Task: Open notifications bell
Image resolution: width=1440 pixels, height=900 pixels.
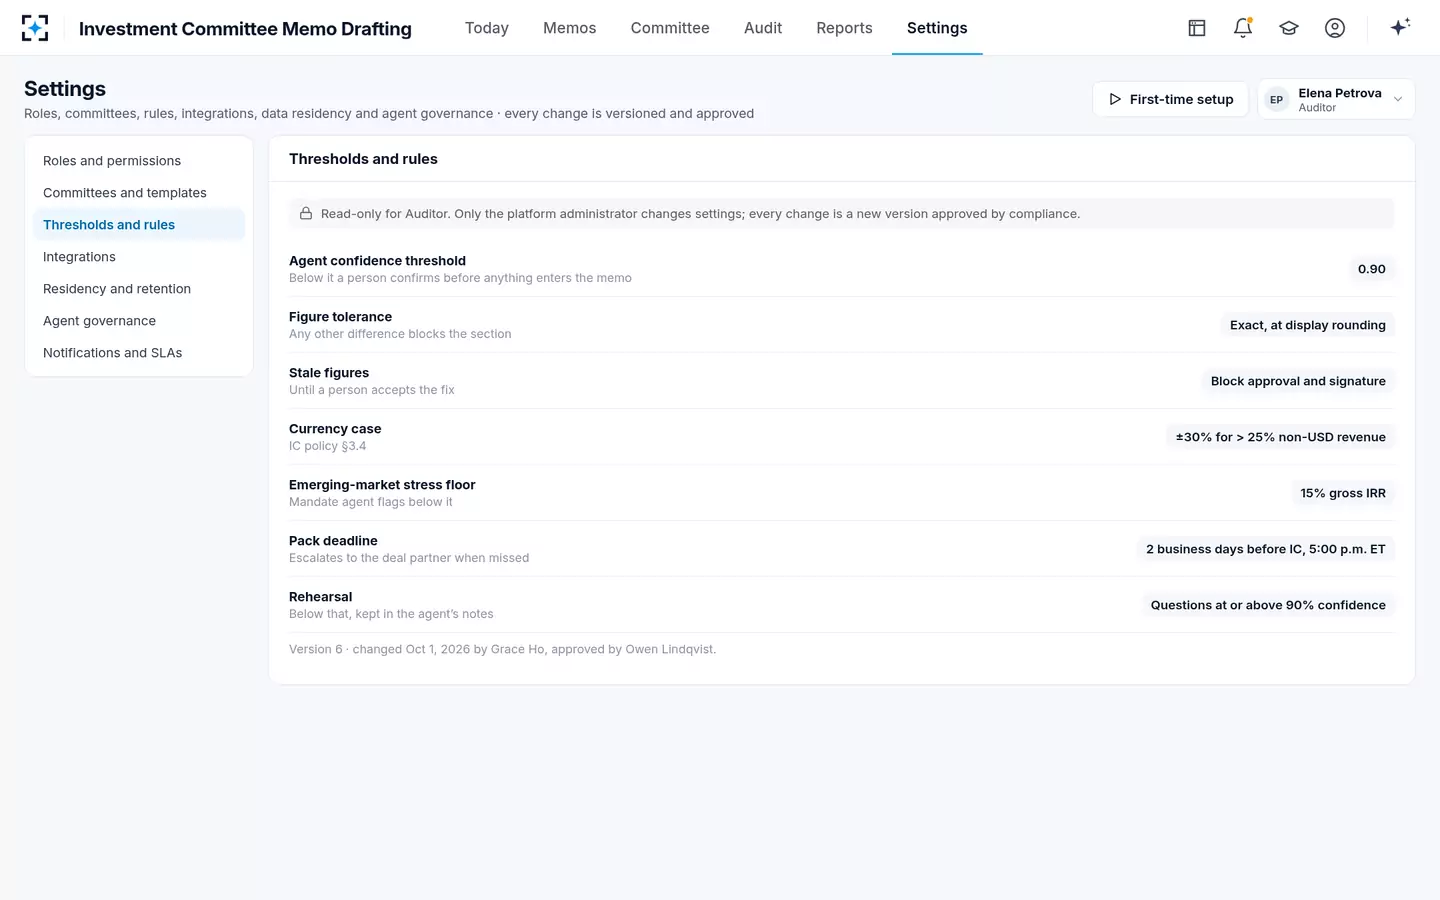Action: coord(1243,28)
